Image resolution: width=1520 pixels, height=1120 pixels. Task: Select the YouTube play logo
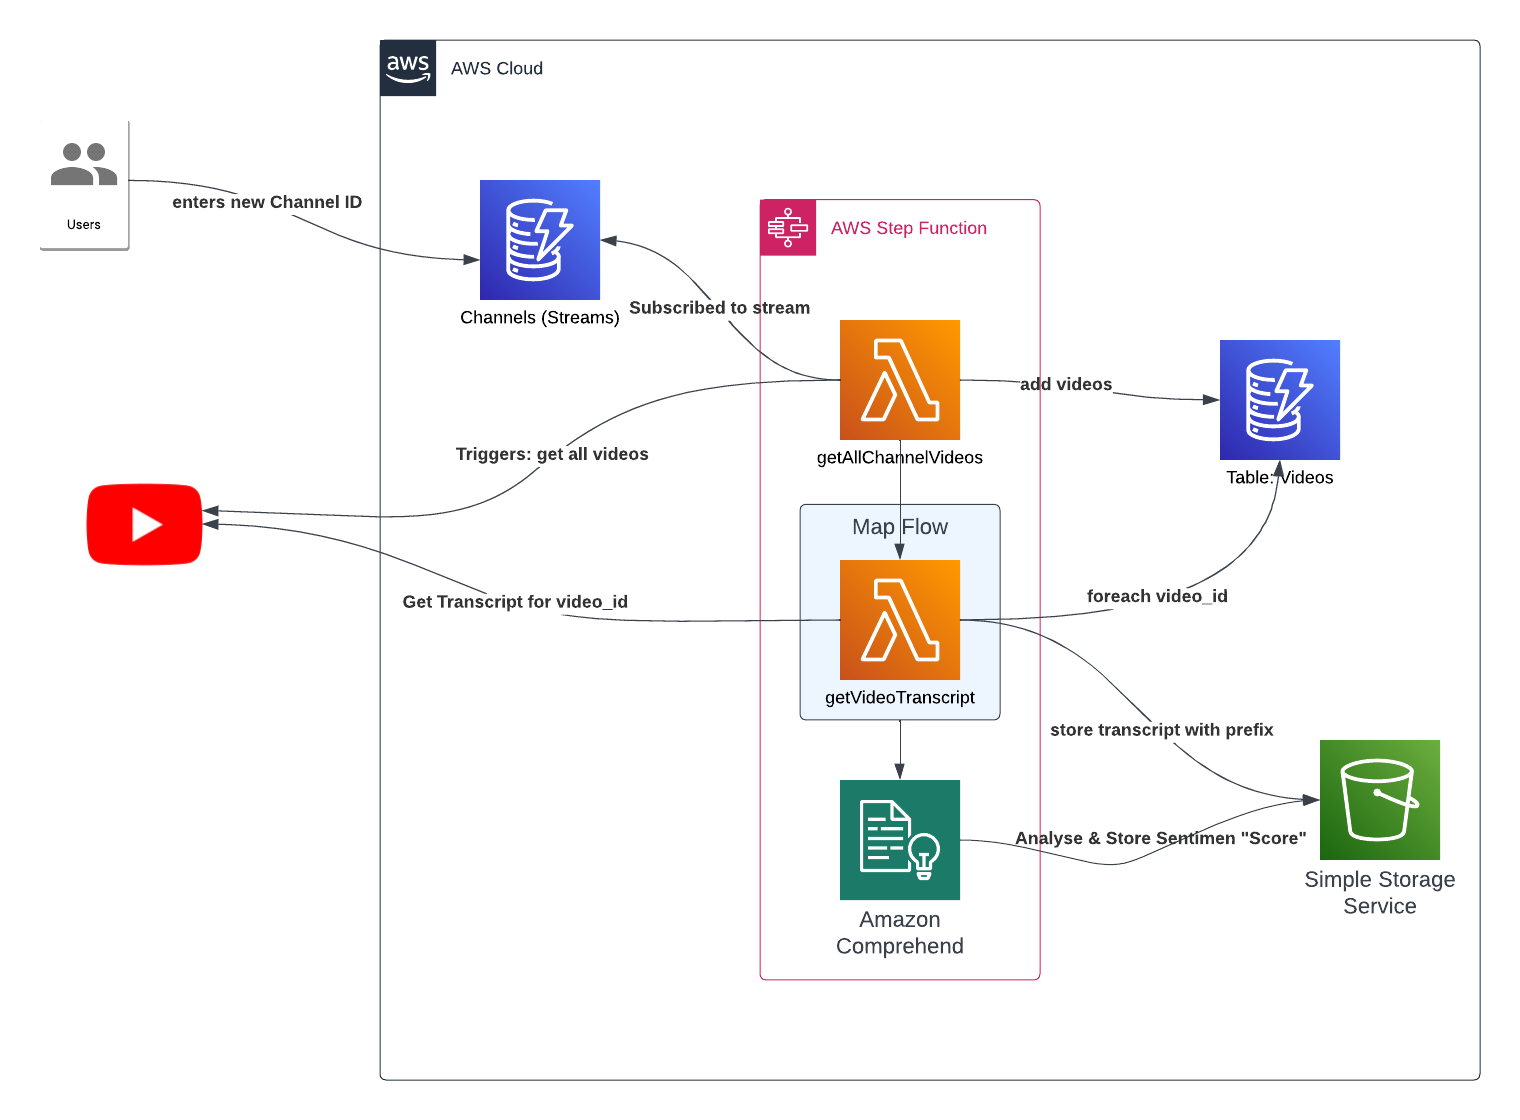pyautogui.click(x=145, y=525)
